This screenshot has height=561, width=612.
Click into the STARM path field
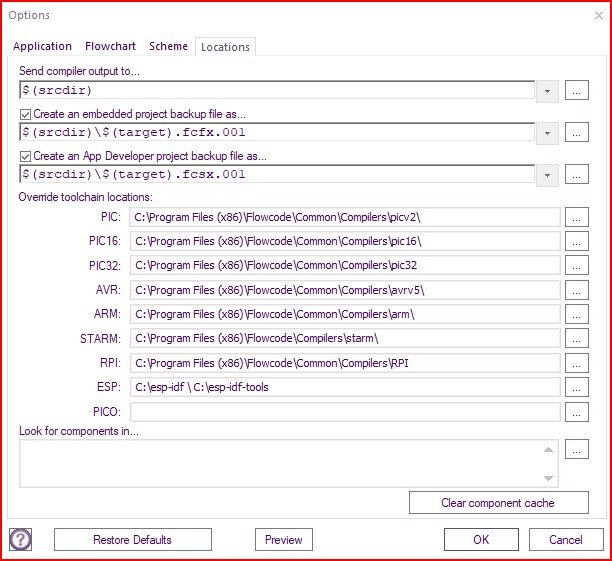click(343, 338)
